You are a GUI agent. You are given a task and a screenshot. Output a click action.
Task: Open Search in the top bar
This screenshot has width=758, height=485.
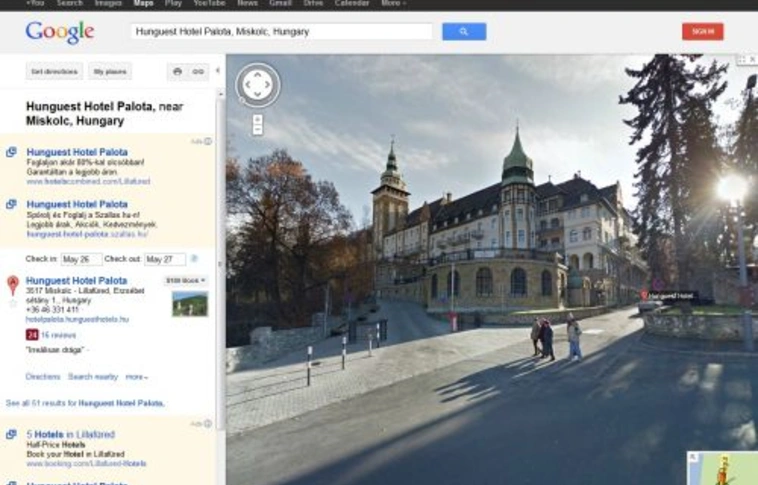(x=70, y=3)
